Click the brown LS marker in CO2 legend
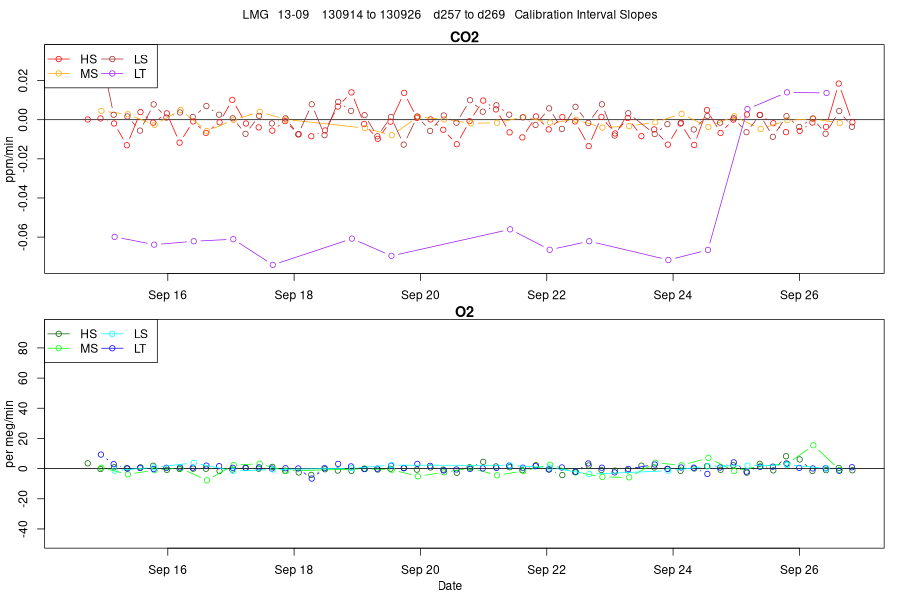Viewport: 900px width, 600px height. tap(112, 59)
